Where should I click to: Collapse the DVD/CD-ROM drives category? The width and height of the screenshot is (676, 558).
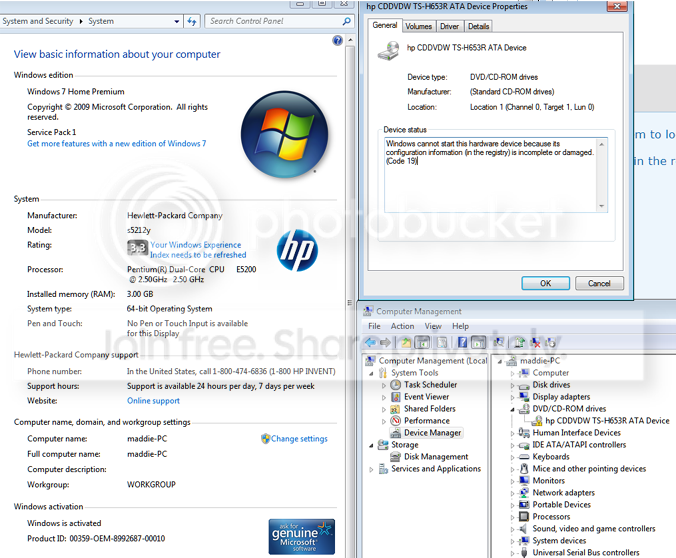tap(513, 409)
